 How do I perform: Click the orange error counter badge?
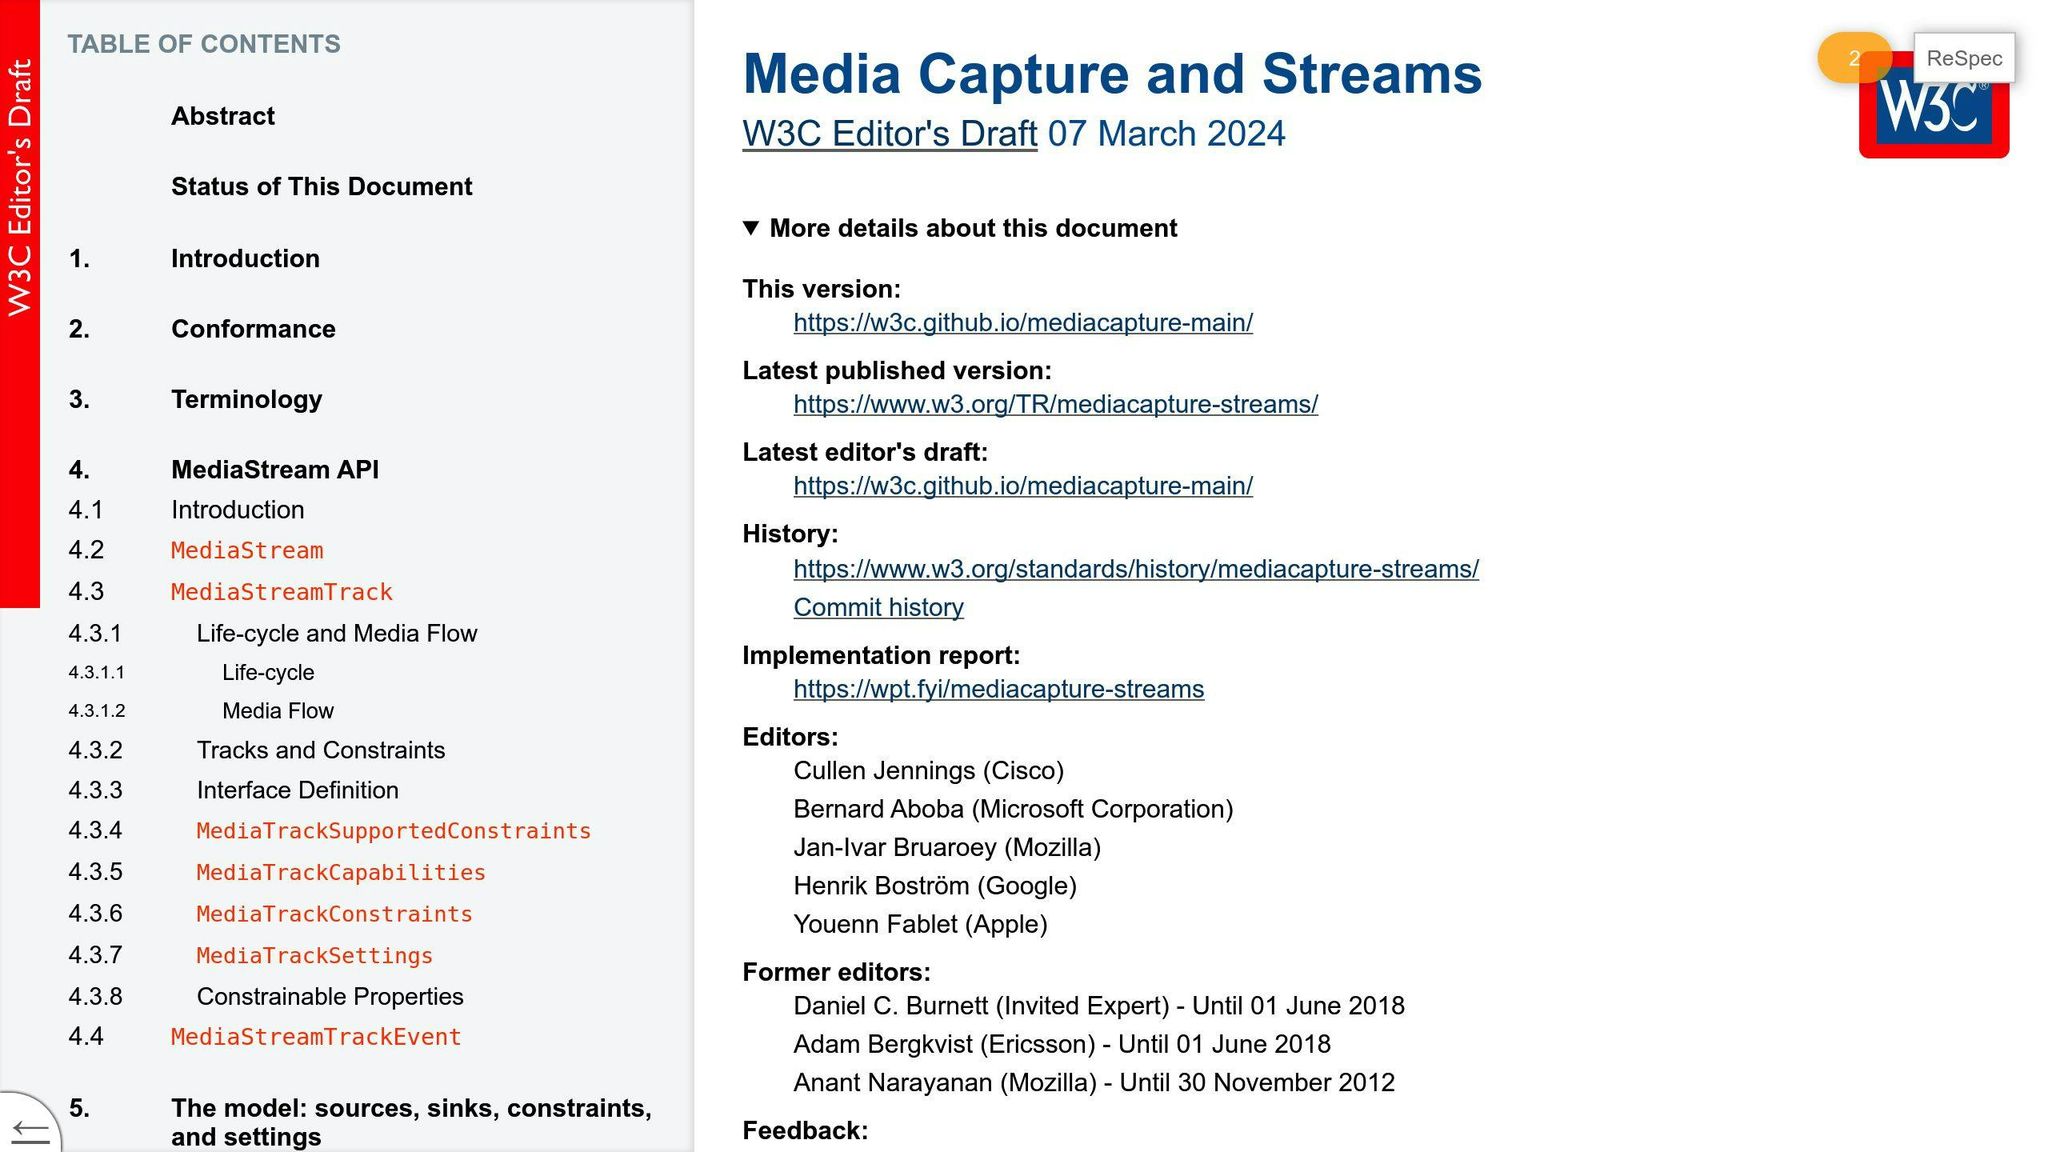pos(1855,58)
